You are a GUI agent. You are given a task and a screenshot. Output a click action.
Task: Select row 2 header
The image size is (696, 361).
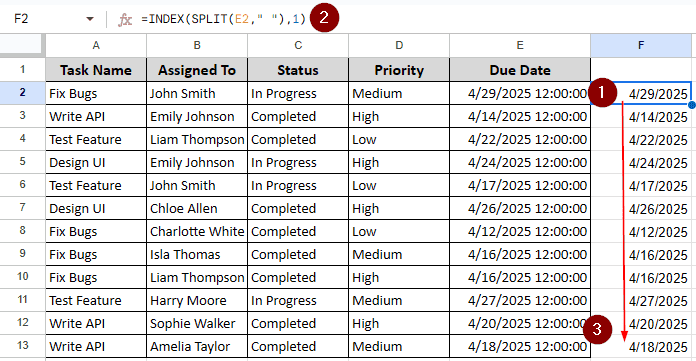(23, 93)
